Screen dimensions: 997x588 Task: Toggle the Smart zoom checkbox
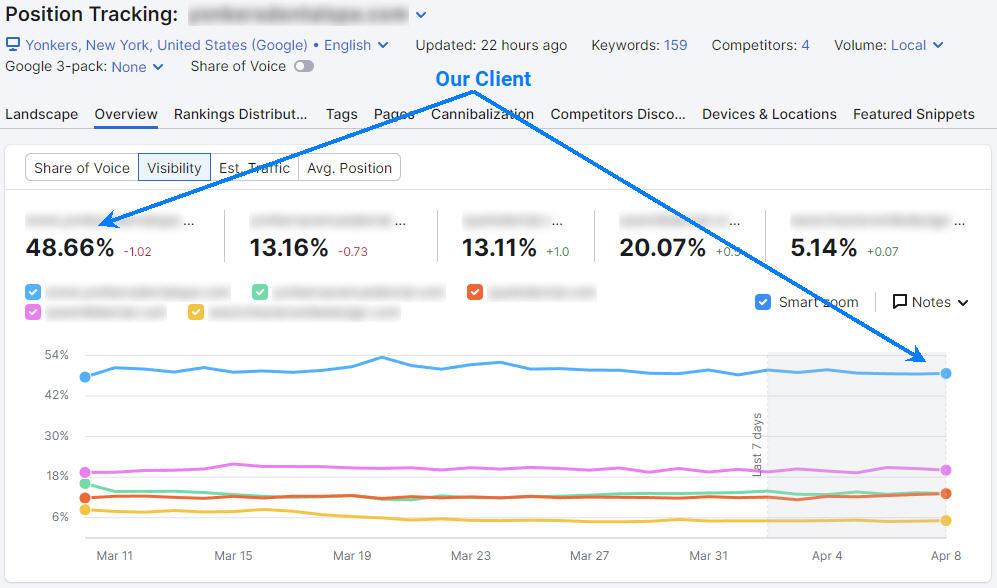763,301
